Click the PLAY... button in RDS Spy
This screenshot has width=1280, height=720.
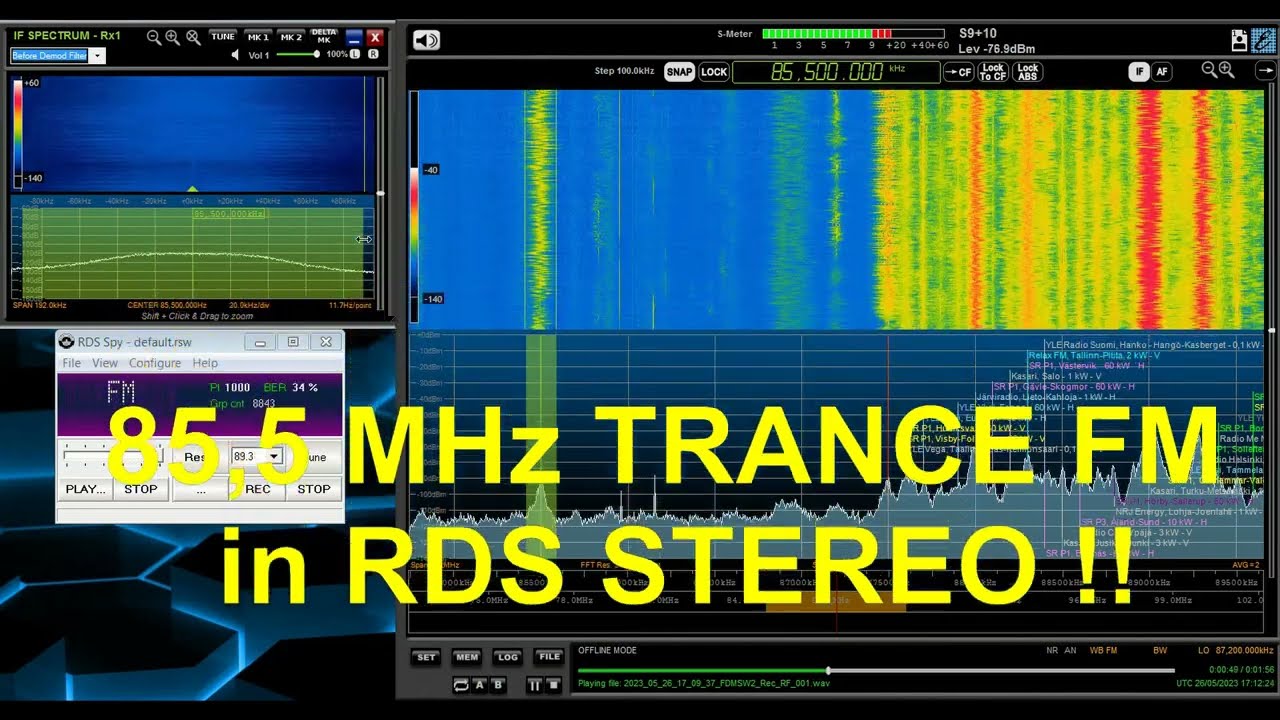pos(86,489)
